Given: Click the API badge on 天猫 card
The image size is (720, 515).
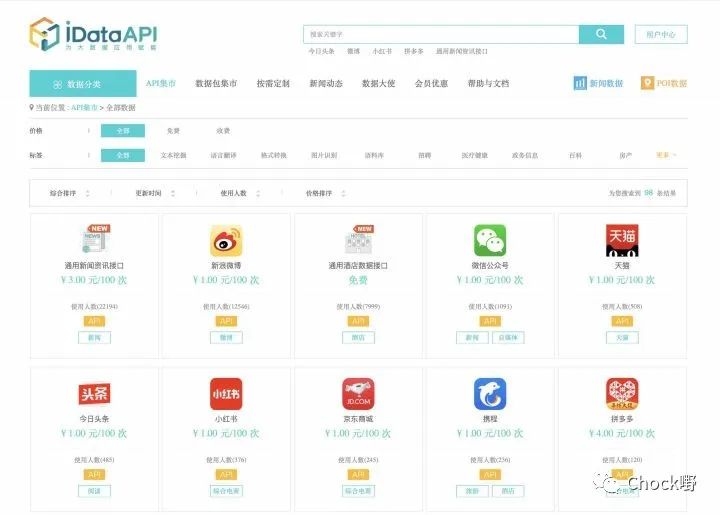Looking at the screenshot, I should 622,321.
